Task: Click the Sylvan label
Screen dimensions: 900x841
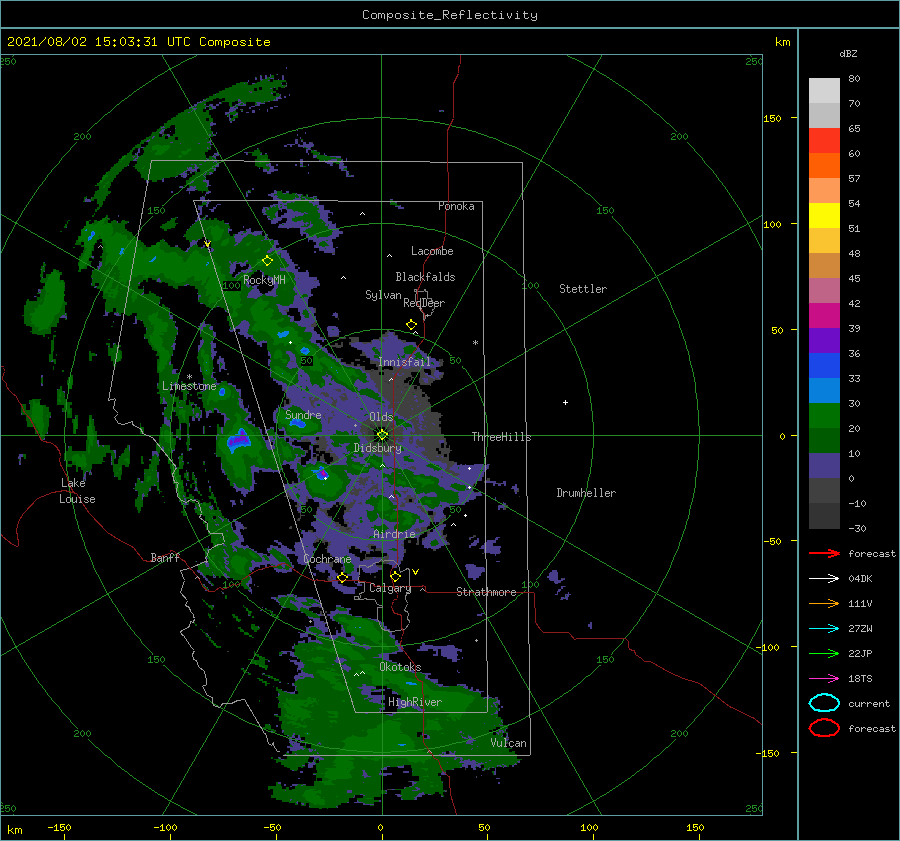Action: pos(383,295)
